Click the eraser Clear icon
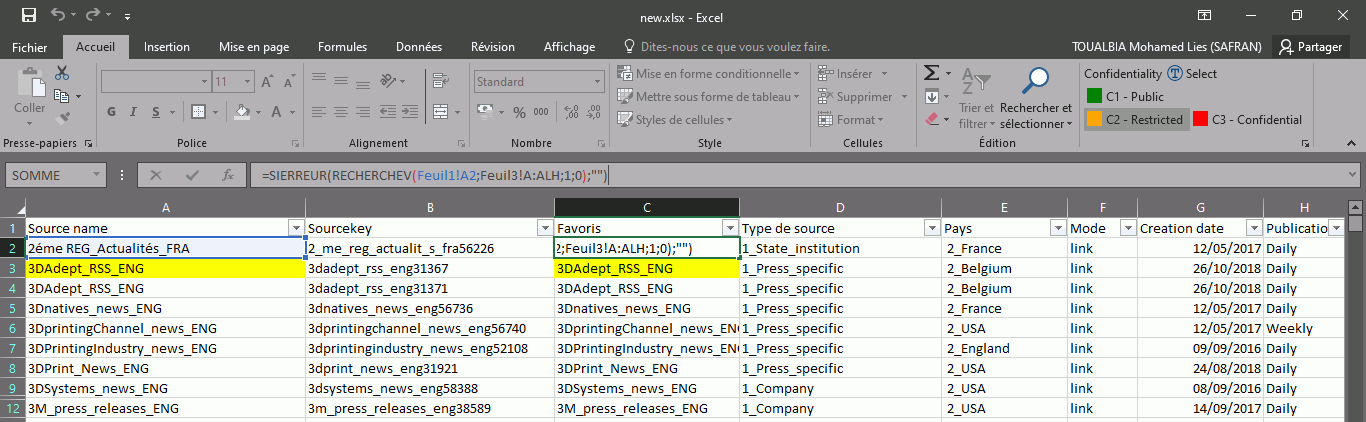 [932, 119]
